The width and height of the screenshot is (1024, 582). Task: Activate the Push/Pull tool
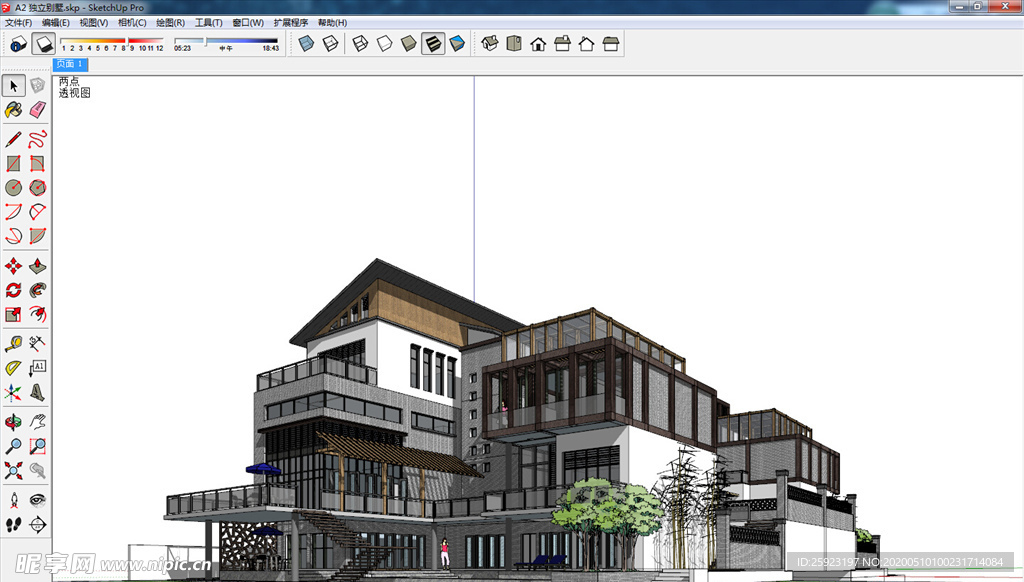point(38,266)
